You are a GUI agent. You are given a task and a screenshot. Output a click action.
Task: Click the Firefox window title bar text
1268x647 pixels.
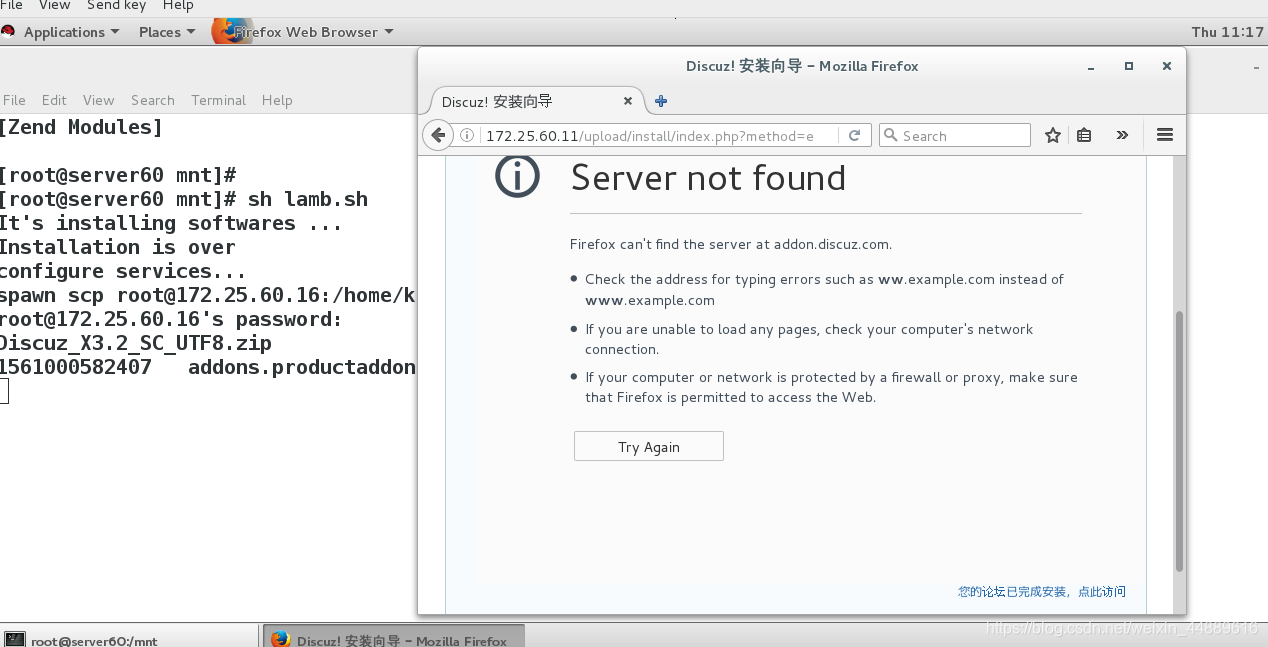click(x=802, y=66)
